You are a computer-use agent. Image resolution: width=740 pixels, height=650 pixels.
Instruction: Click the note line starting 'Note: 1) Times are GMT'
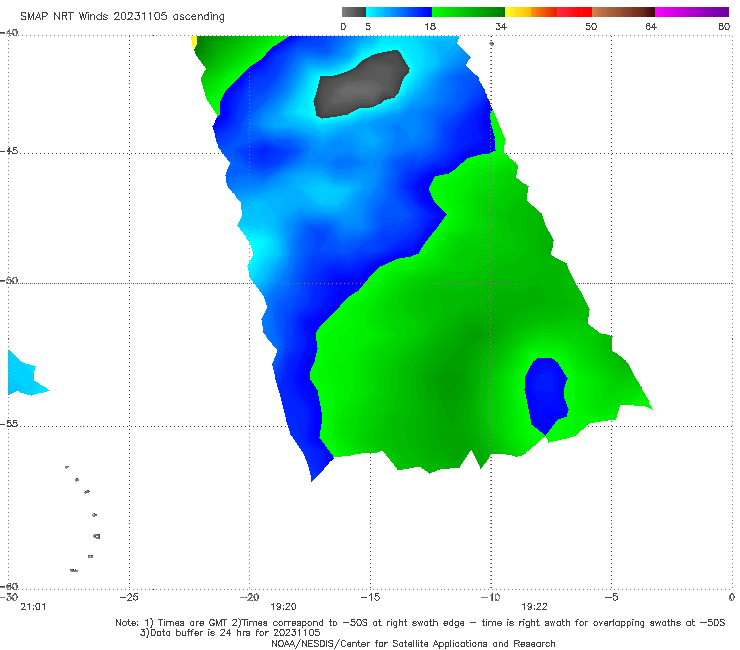[420, 623]
